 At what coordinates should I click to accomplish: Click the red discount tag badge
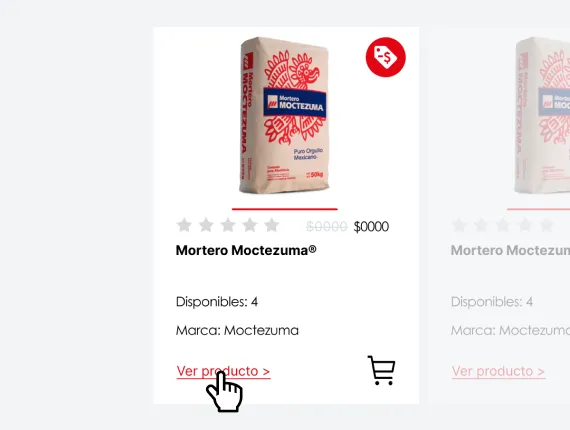386,57
